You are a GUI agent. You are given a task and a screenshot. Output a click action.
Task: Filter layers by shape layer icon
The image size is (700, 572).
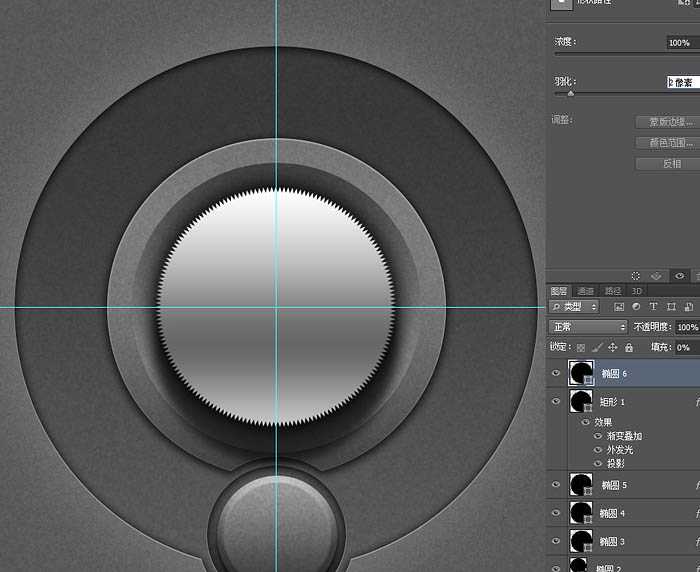click(671, 307)
